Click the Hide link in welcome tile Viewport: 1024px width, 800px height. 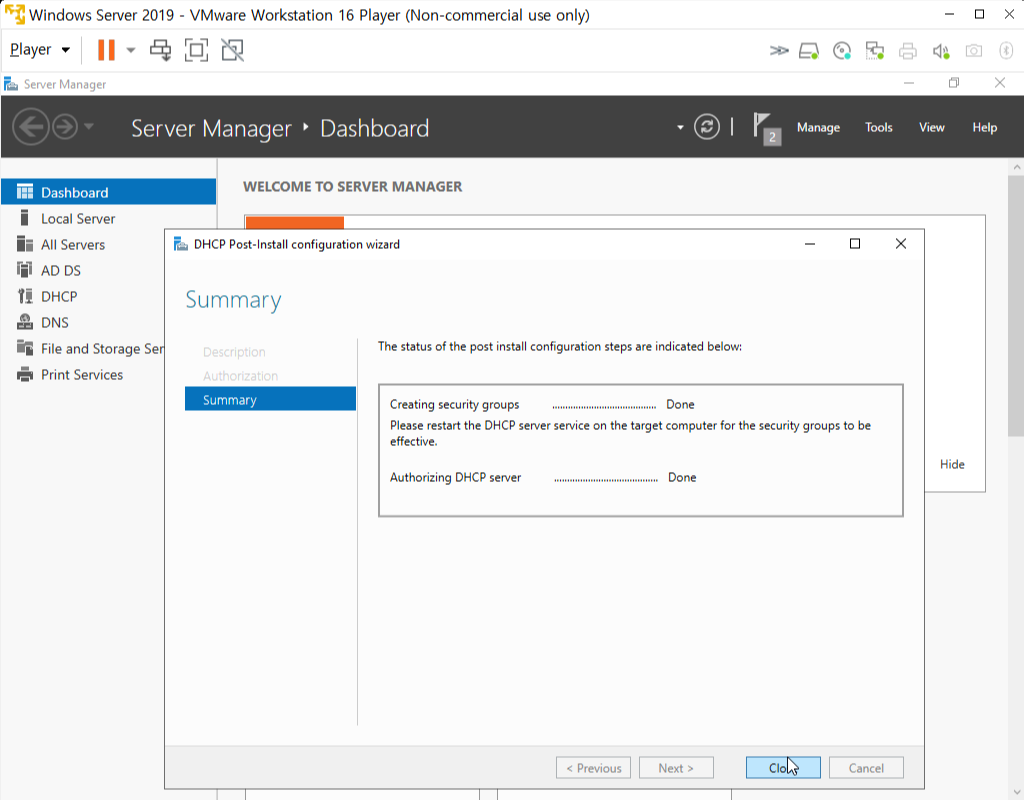coord(952,464)
